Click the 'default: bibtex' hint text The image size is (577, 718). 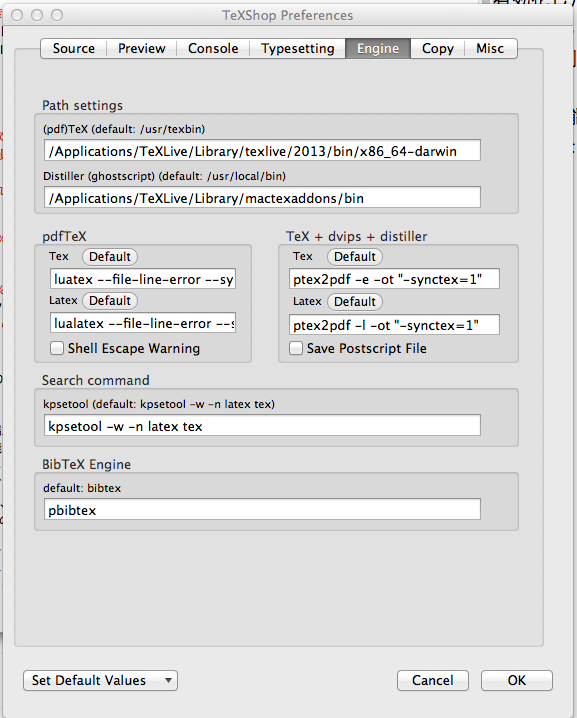[x=82, y=488]
